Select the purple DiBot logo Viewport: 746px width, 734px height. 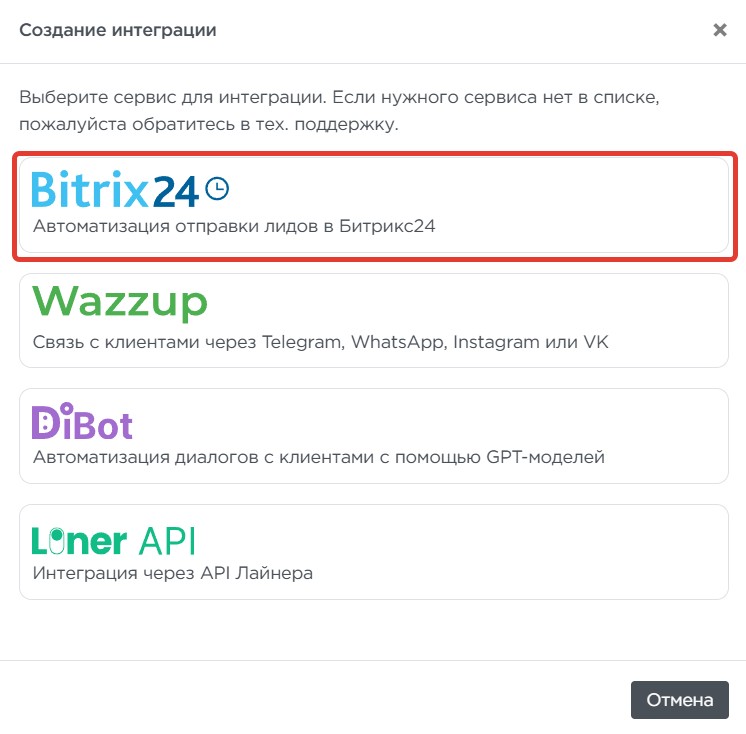click(x=82, y=423)
